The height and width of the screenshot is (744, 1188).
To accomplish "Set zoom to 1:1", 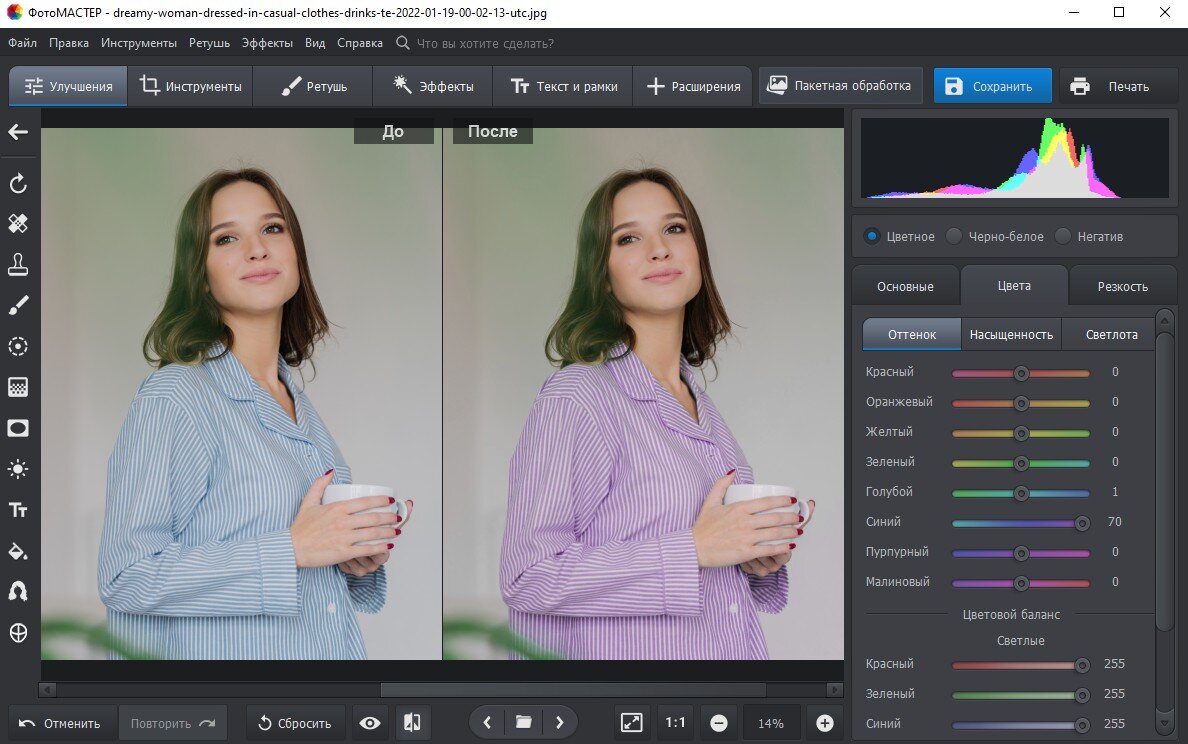I will pos(675,723).
